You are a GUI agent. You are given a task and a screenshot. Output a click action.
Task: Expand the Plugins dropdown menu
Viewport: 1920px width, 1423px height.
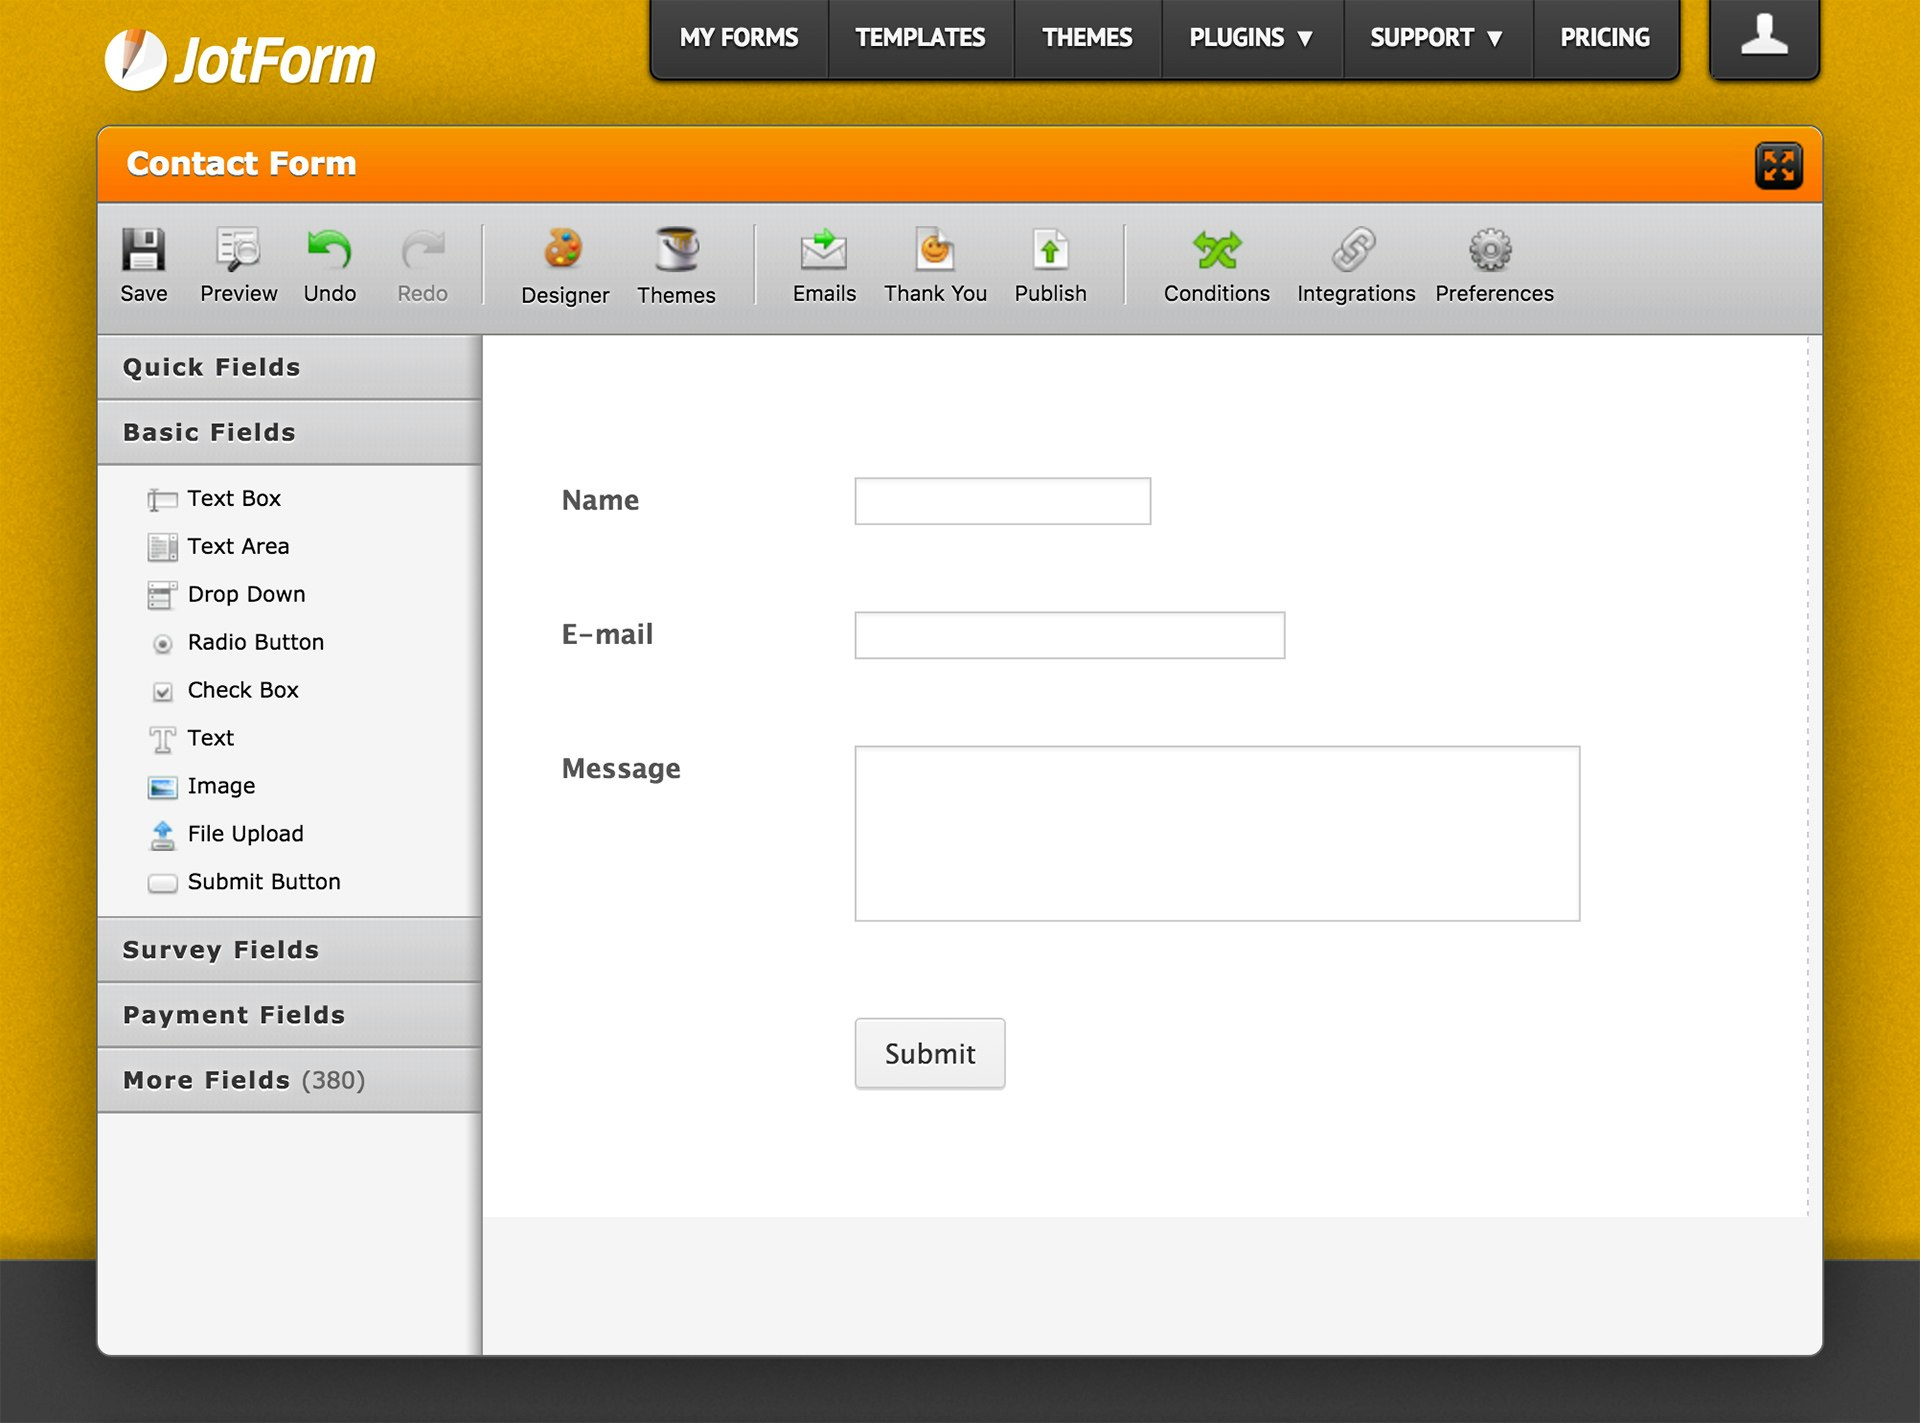click(1250, 38)
